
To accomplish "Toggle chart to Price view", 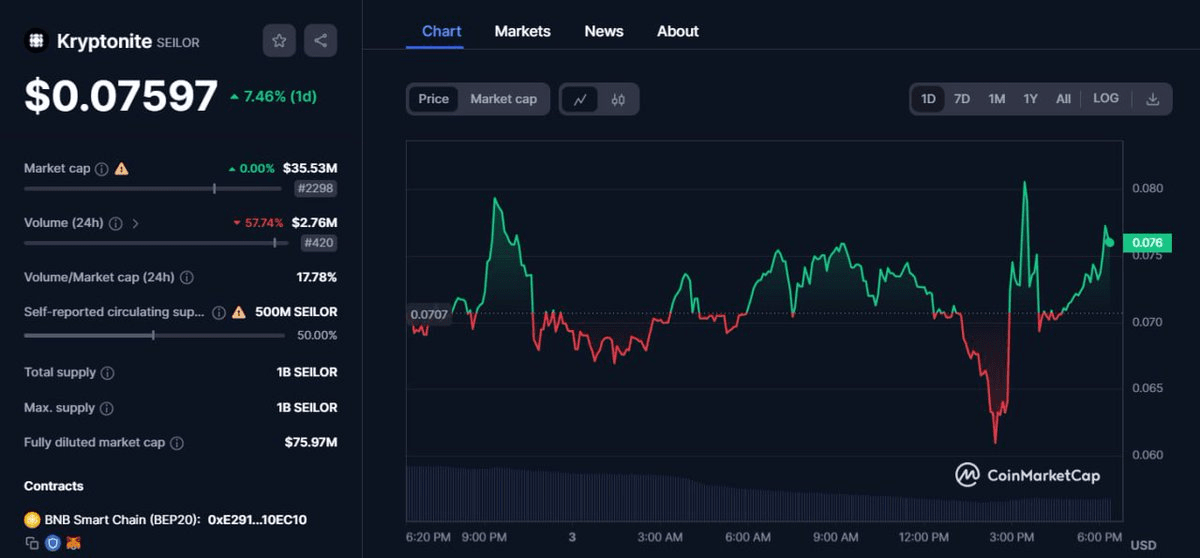I will 433,99.
